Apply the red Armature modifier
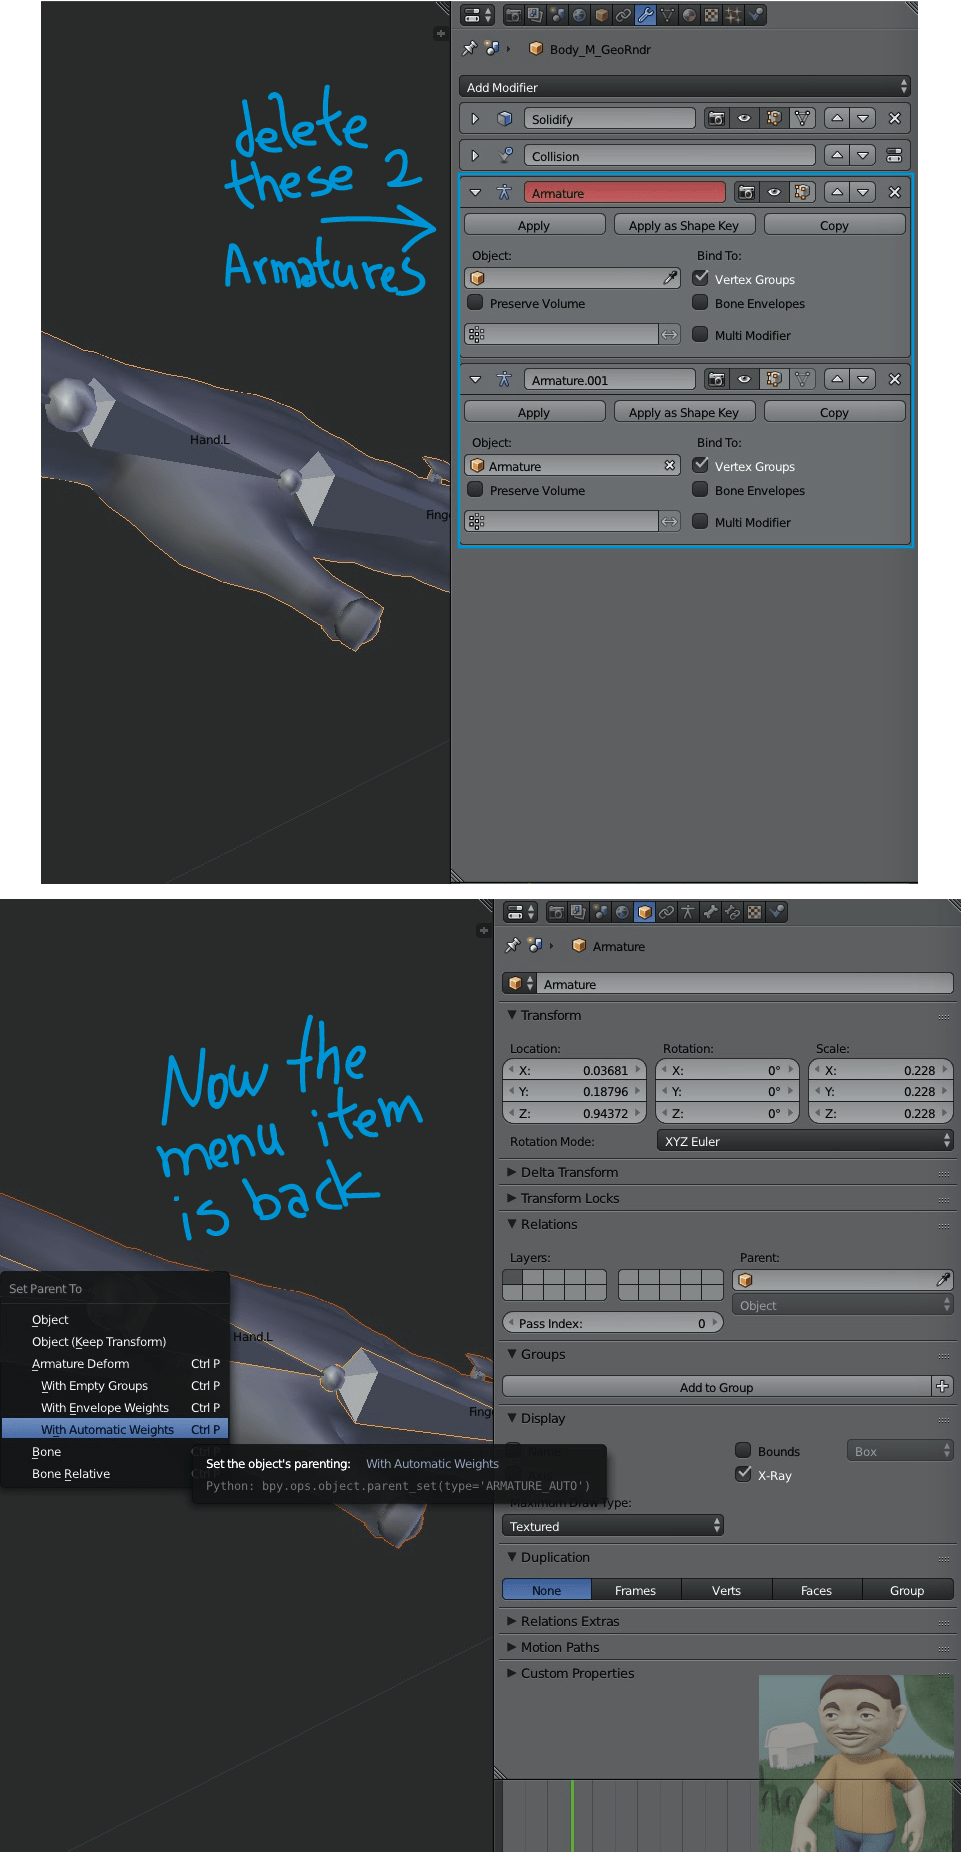The width and height of the screenshot is (961, 1852). pos(534,225)
